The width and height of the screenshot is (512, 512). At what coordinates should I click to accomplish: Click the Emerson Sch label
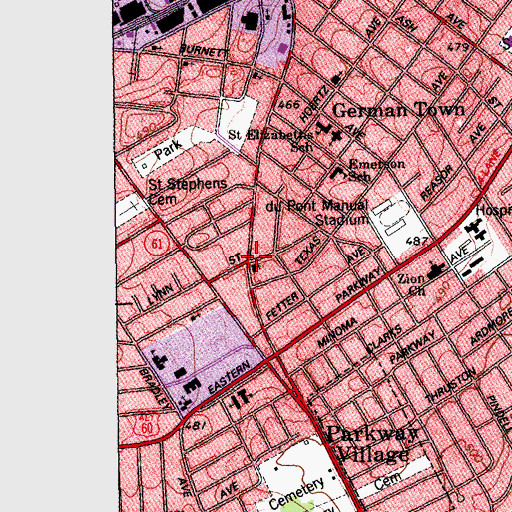point(377,170)
